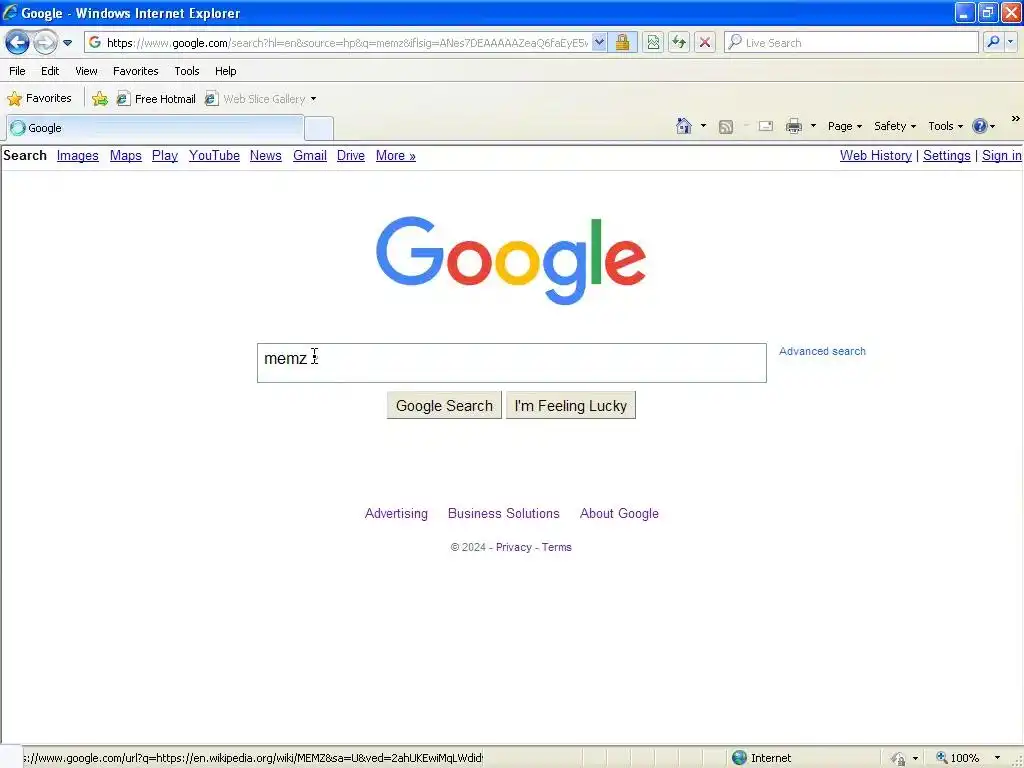Click the Google Search button
The image size is (1024, 768).
pos(444,406)
